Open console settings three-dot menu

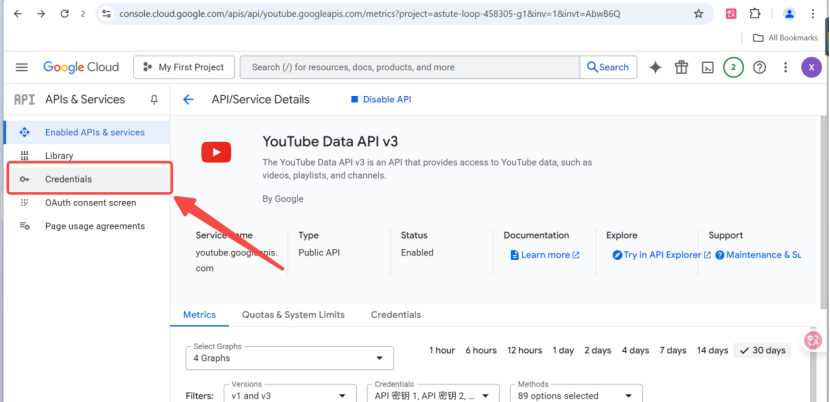point(786,67)
